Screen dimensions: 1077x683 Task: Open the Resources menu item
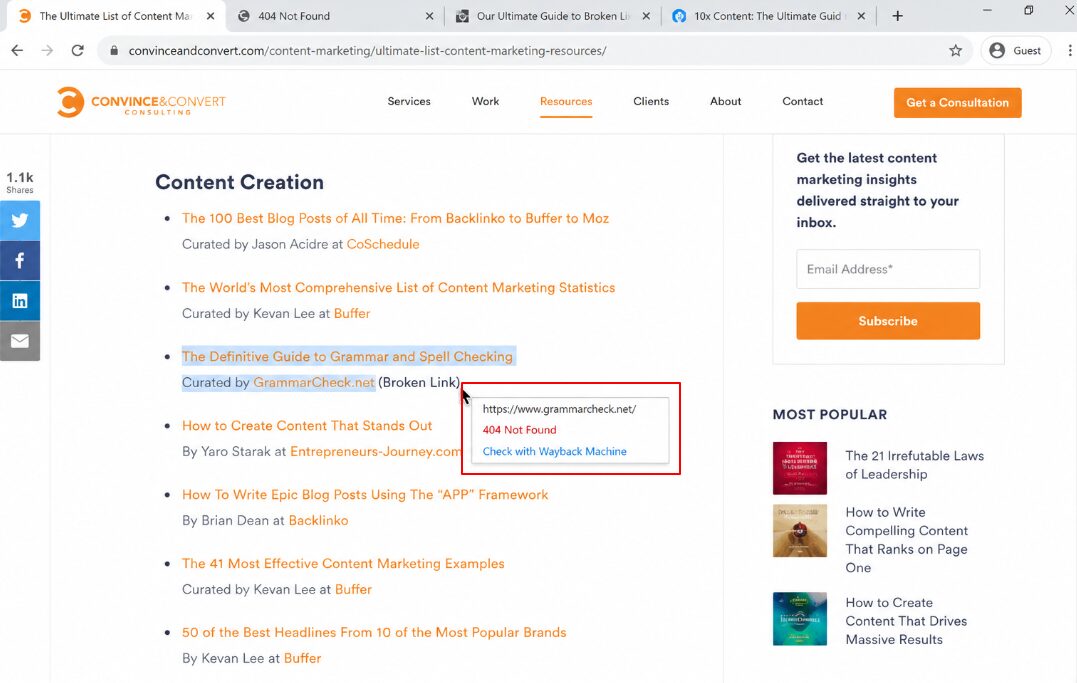click(x=566, y=101)
